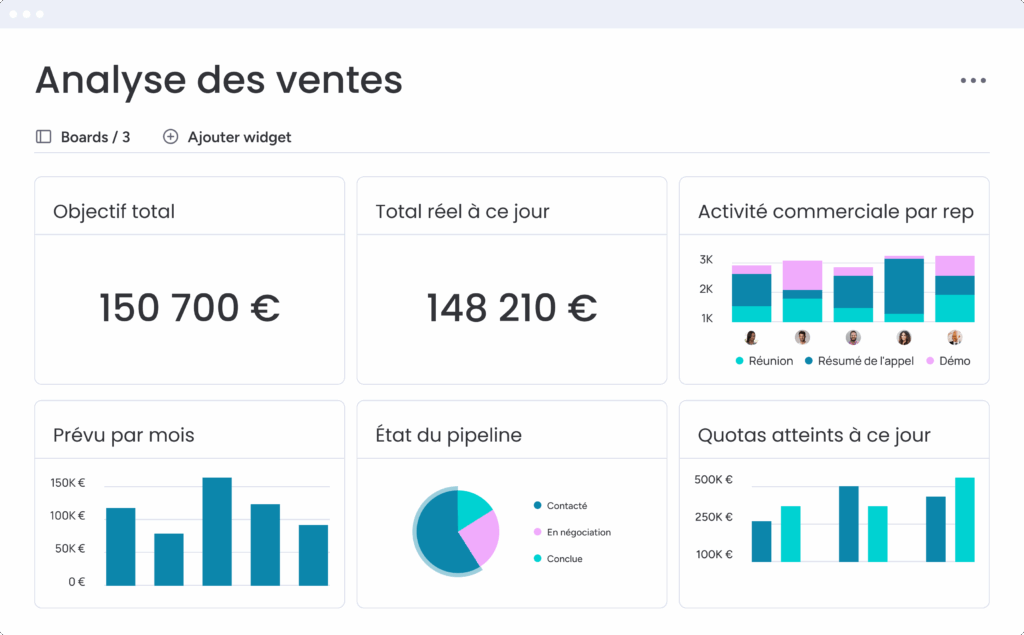Select the fifth rep avatar, the grey-haired man
Viewport: 1024px width, 635px height.
[x=955, y=338]
